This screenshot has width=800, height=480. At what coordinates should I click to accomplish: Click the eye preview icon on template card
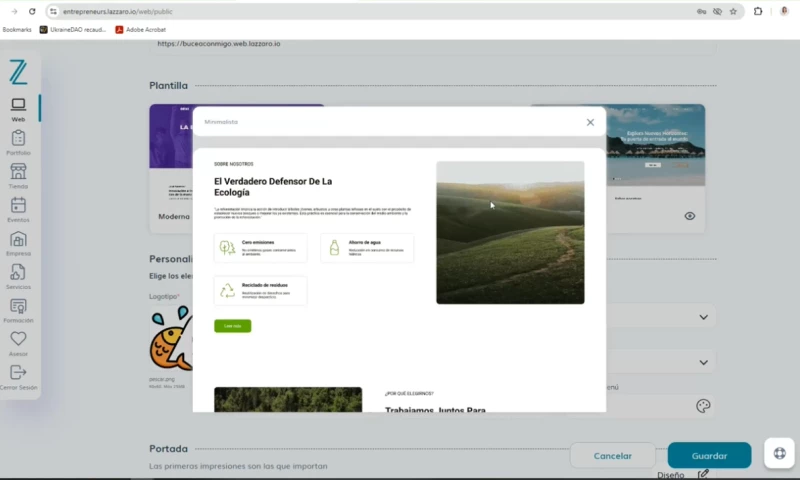click(690, 216)
